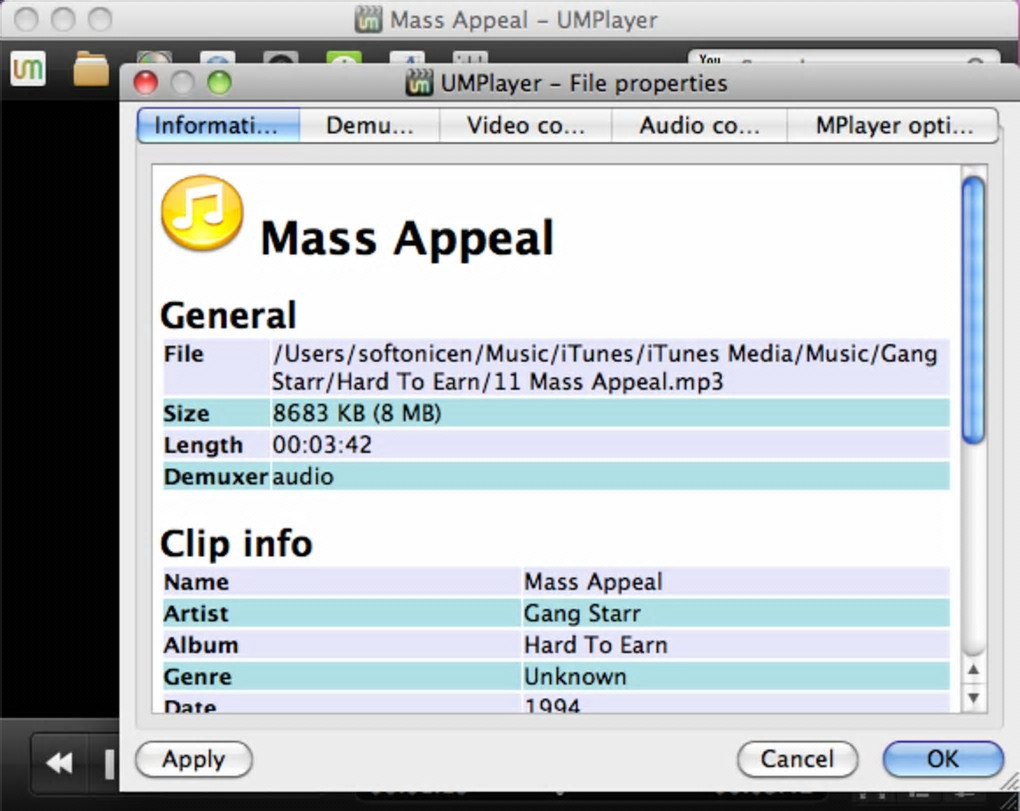
Task: Click the scrollbar down arrow
Action: coord(973,698)
